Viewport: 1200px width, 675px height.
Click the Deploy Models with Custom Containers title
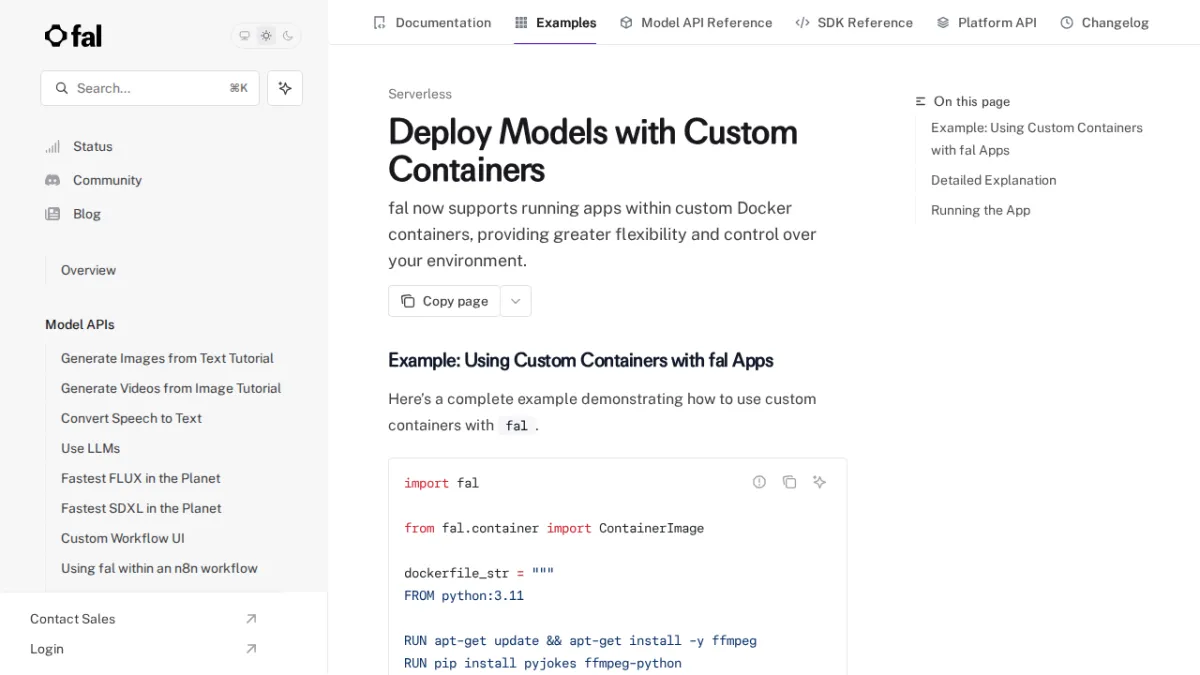(x=593, y=150)
